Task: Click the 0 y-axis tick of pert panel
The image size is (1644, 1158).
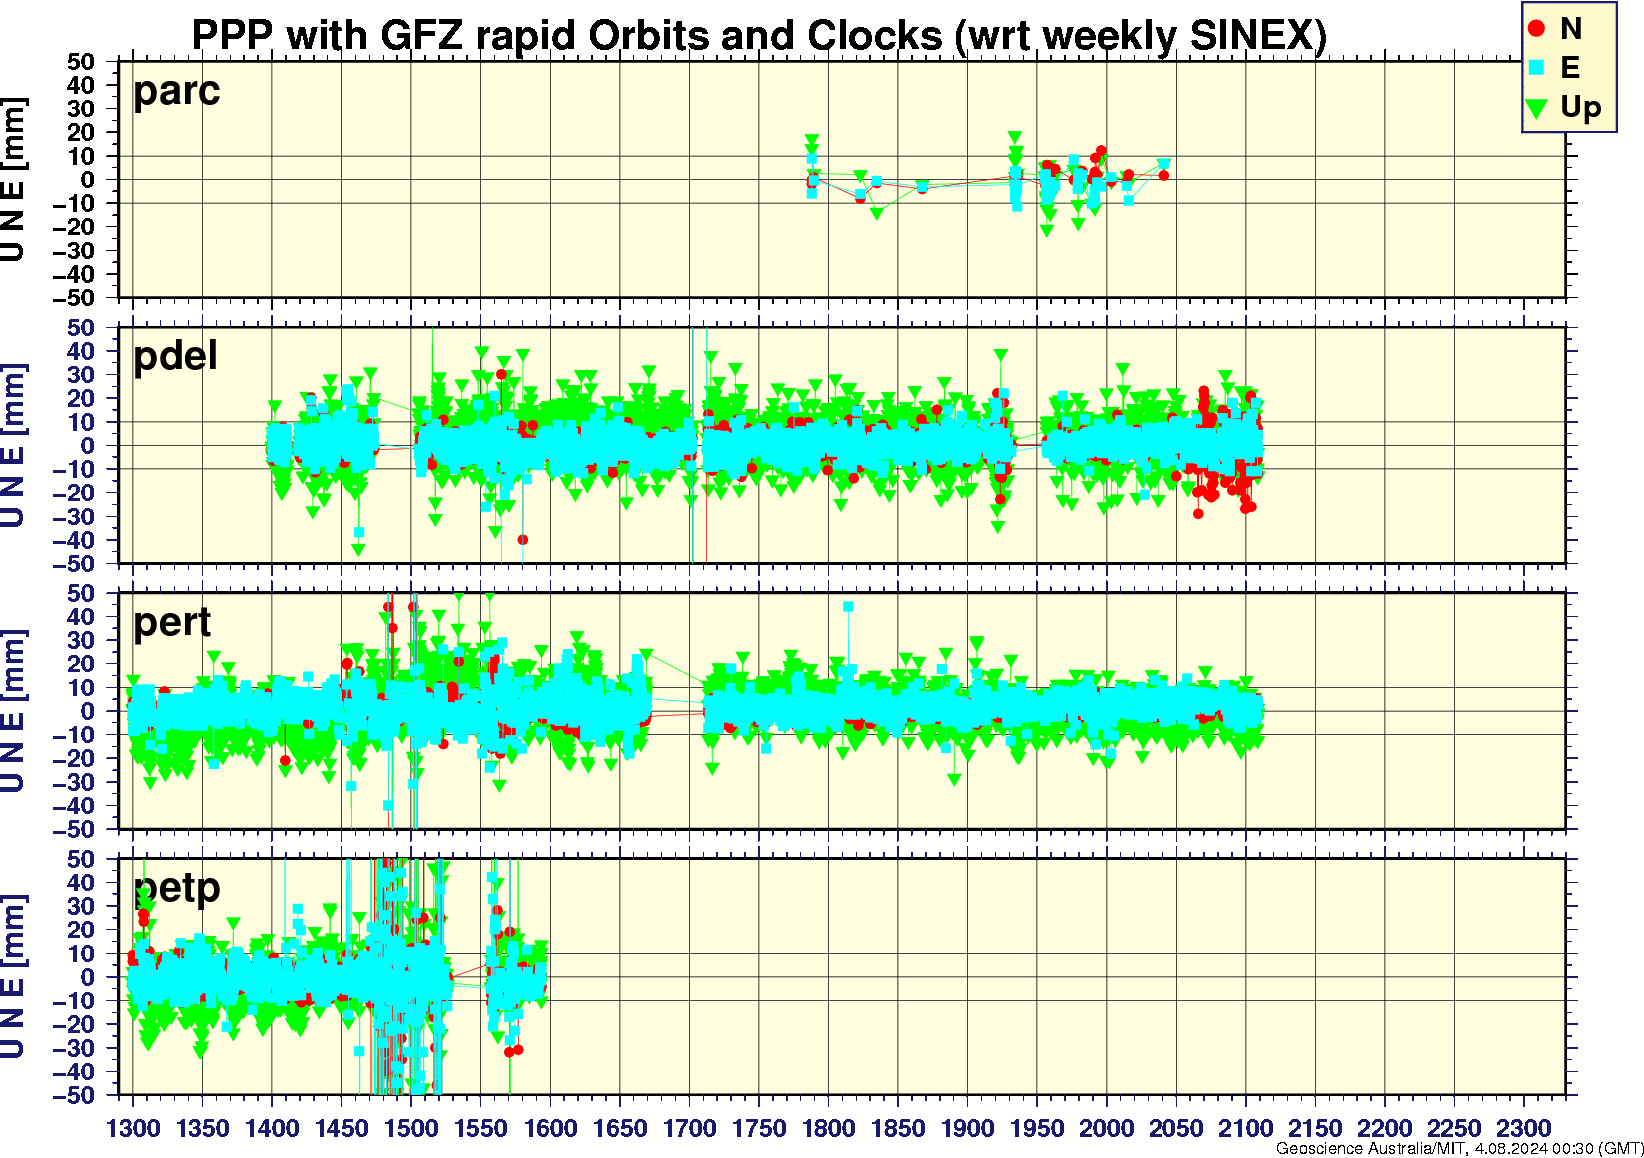Action: click(x=88, y=712)
